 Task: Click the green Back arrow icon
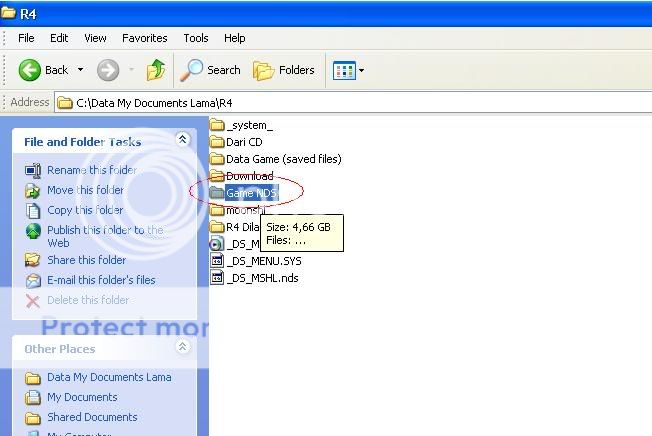tap(30, 70)
